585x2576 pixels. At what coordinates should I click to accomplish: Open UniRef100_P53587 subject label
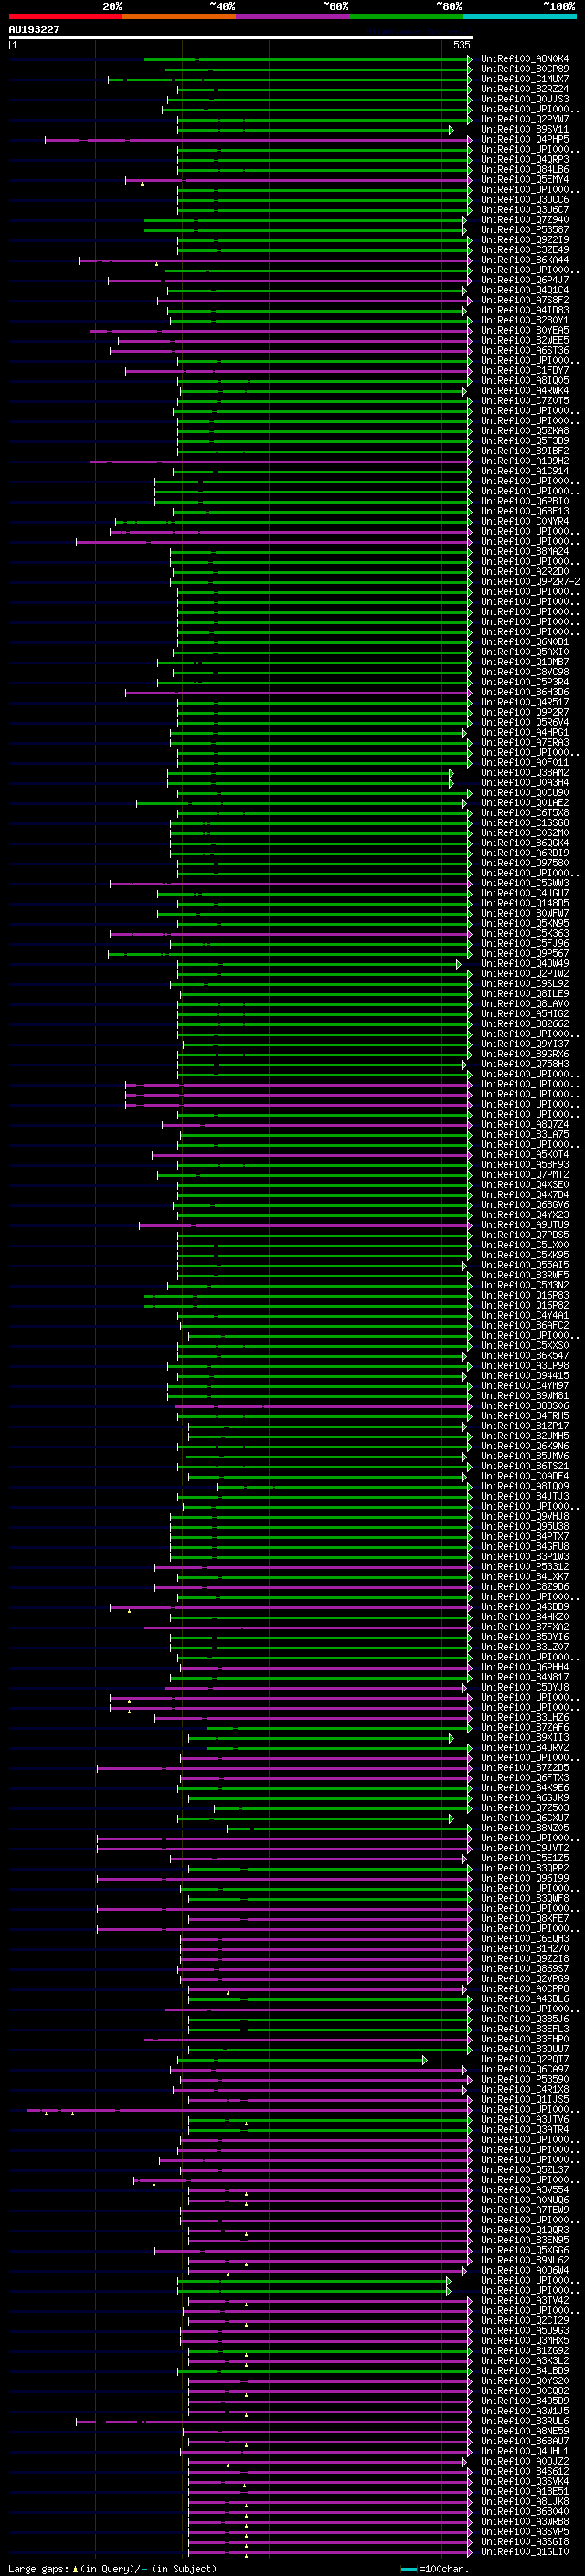524,230
